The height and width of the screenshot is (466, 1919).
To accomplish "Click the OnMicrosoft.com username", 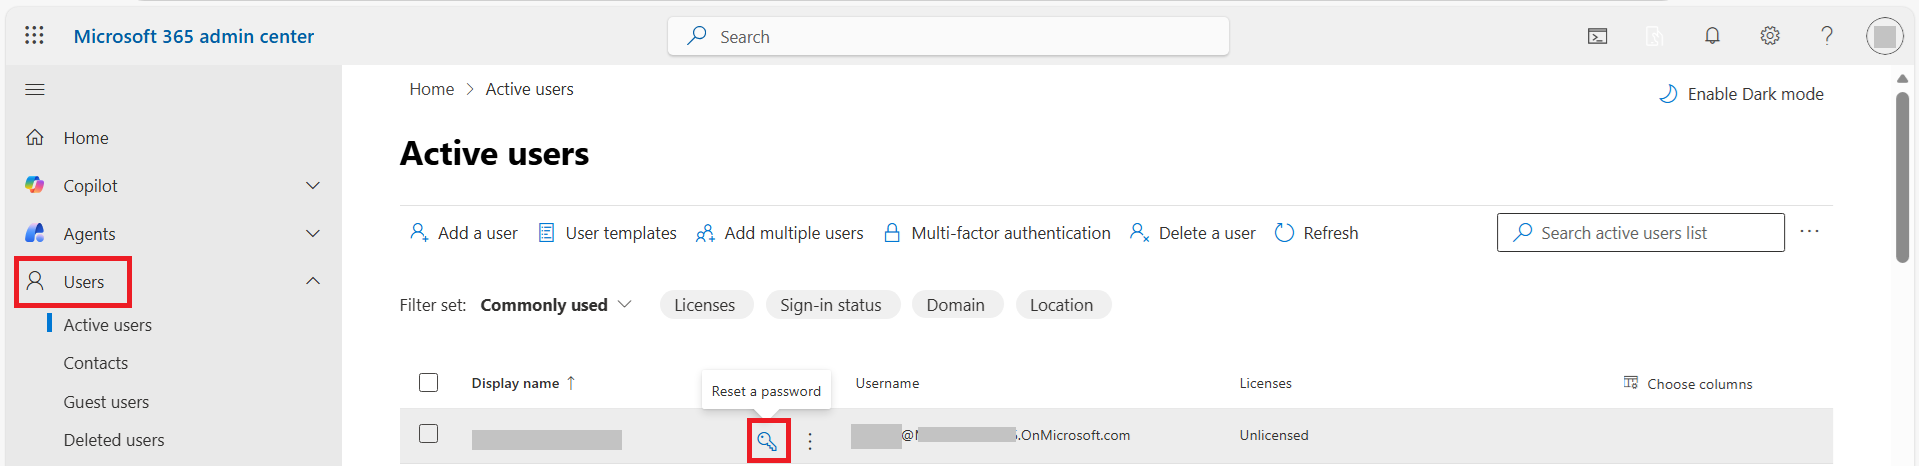I will [990, 436].
